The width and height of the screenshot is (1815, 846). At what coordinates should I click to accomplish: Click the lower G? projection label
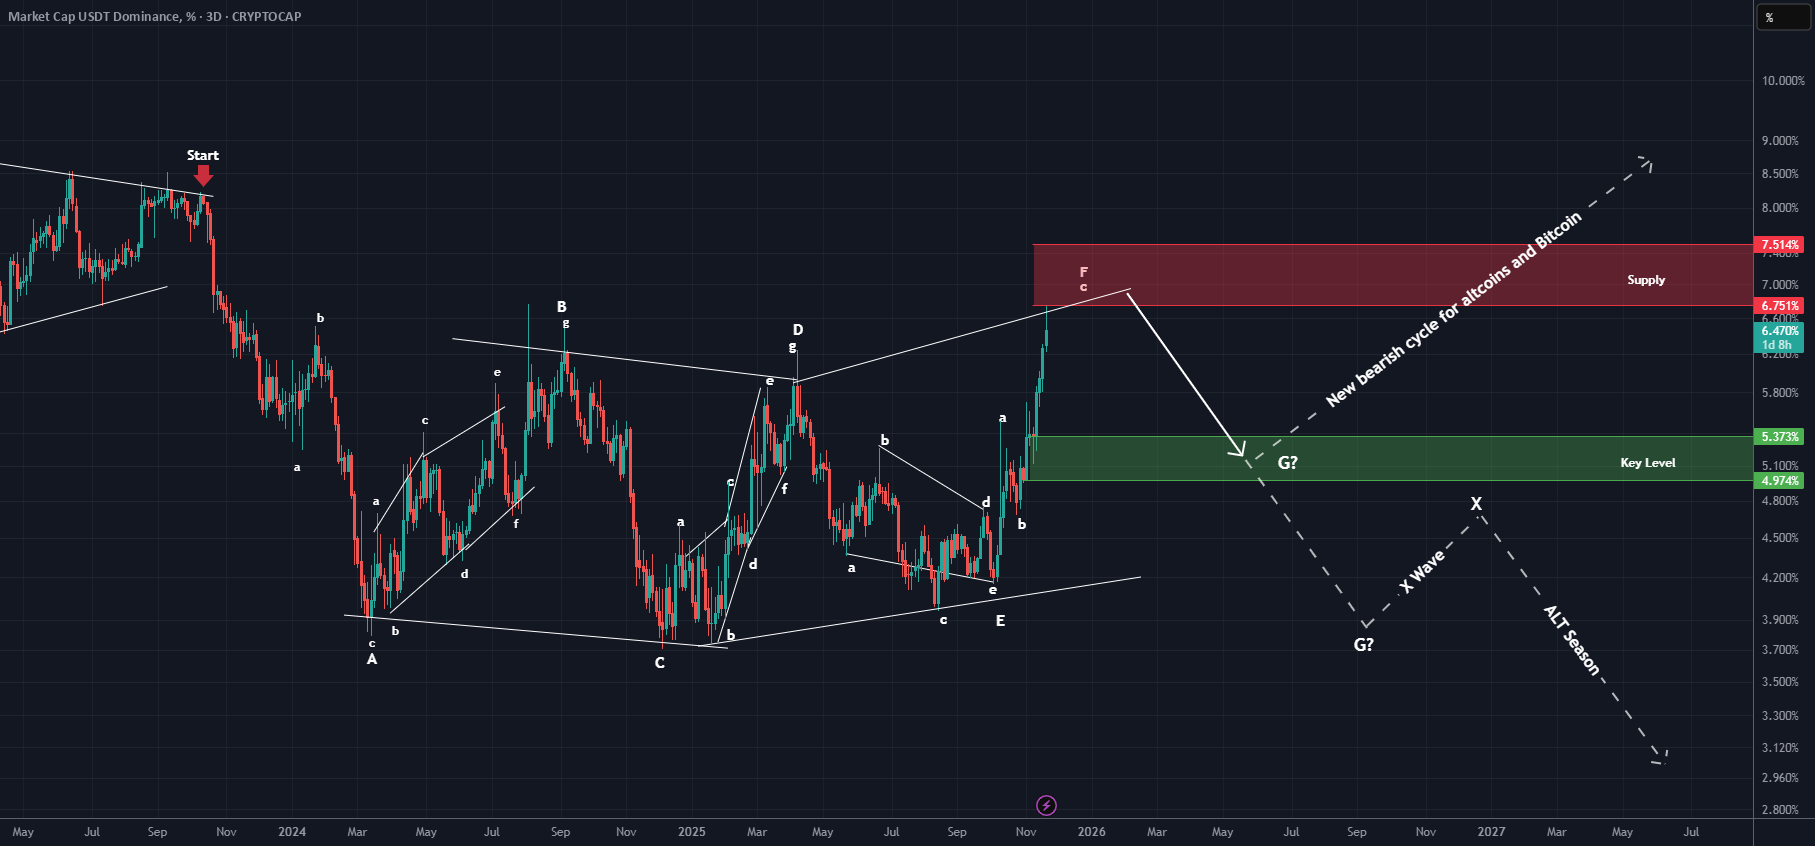click(1364, 644)
